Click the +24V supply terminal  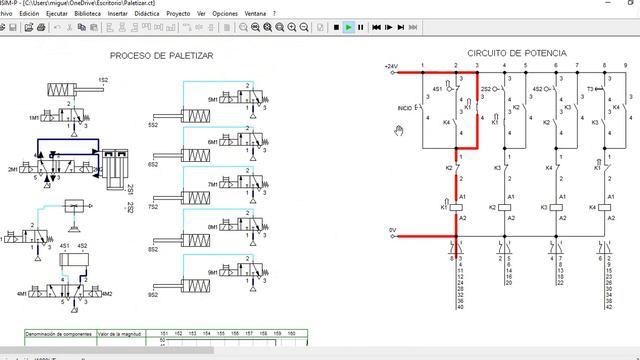pyautogui.click(x=393, y=73)
